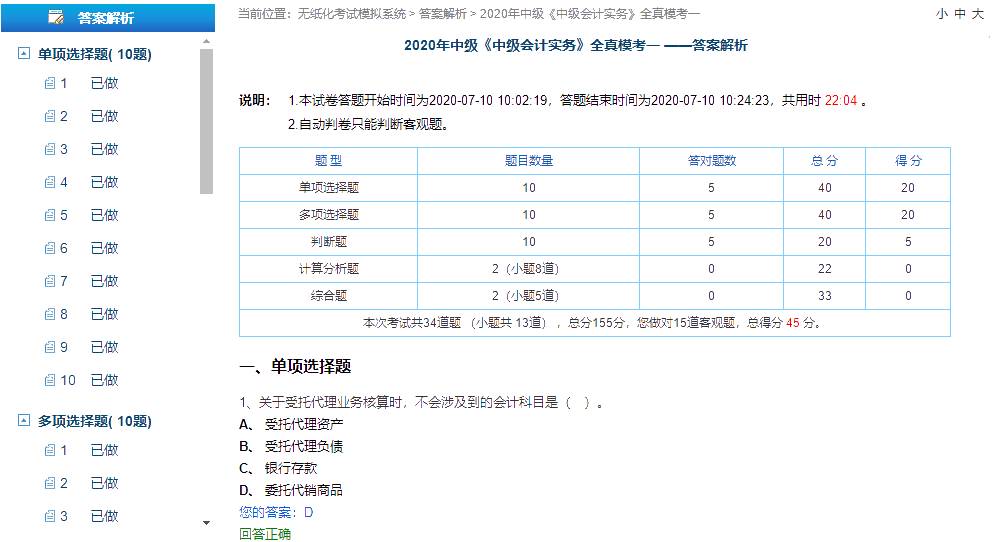Viewport: 992px width, 542px height.
Task: Click the sidebar scrollbar thumb
Action: pyautogui.click(x=206, y=121)
